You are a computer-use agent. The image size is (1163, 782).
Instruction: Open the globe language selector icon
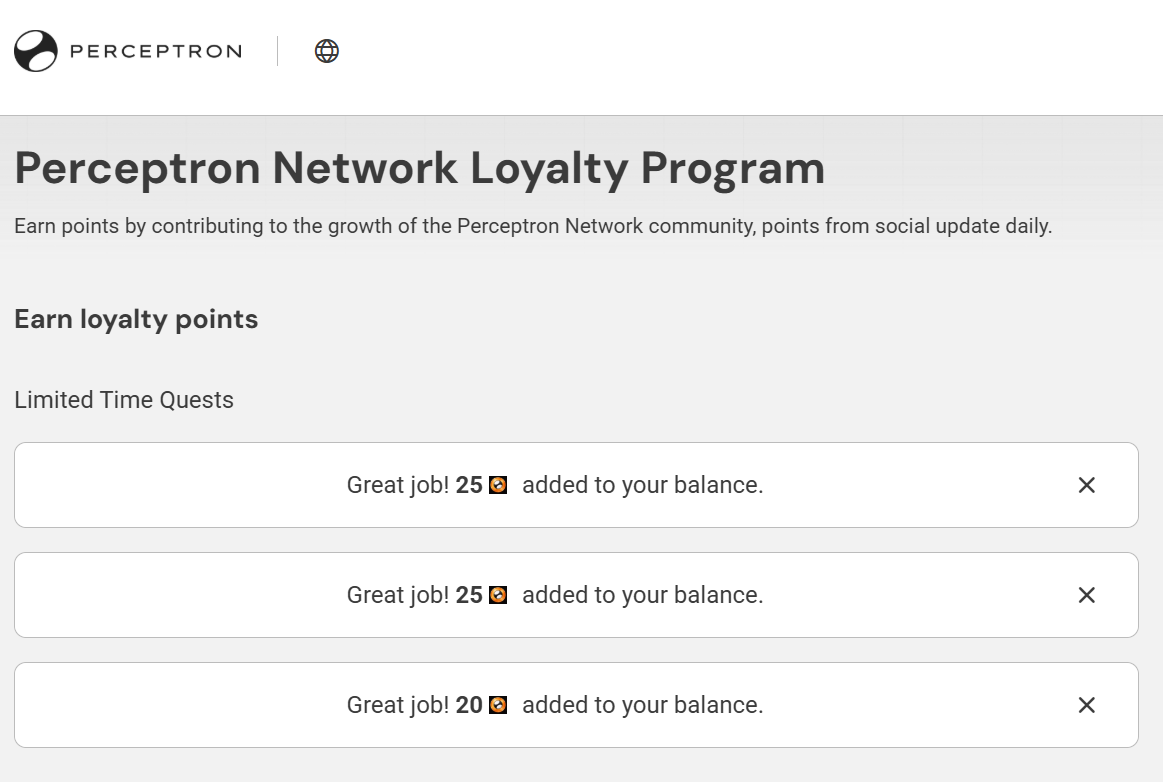(x=326, y=51)
